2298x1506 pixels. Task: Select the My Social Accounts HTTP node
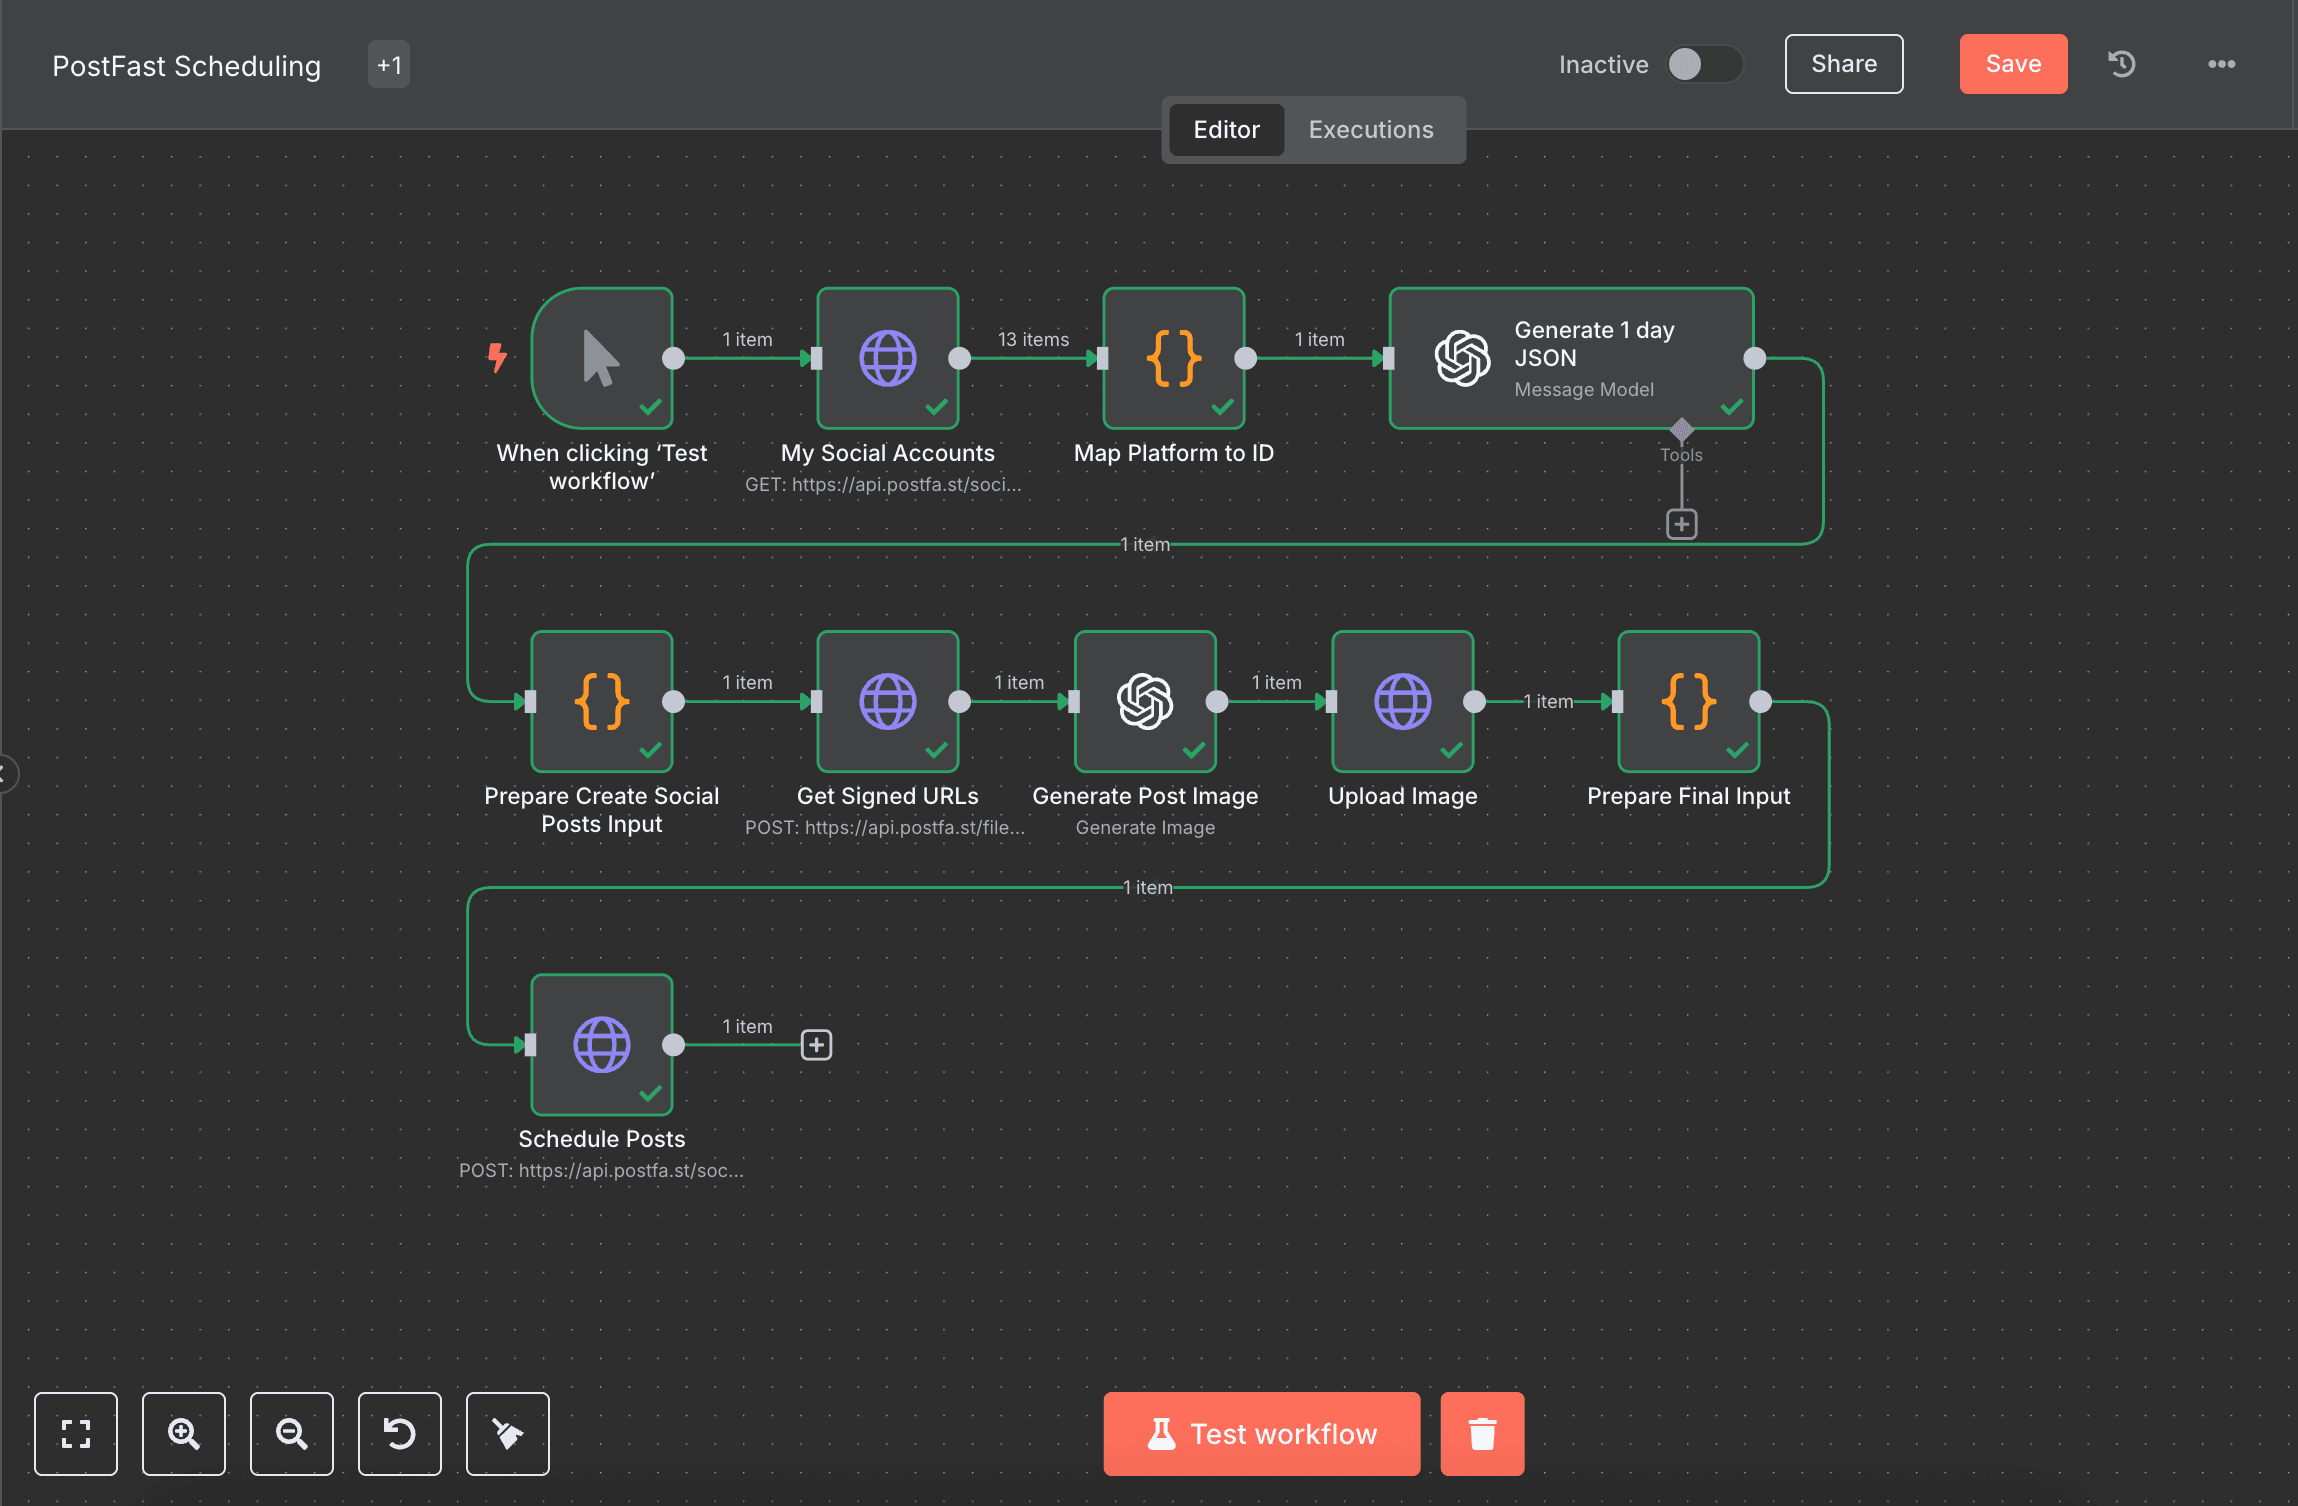[x=887, y=358]
